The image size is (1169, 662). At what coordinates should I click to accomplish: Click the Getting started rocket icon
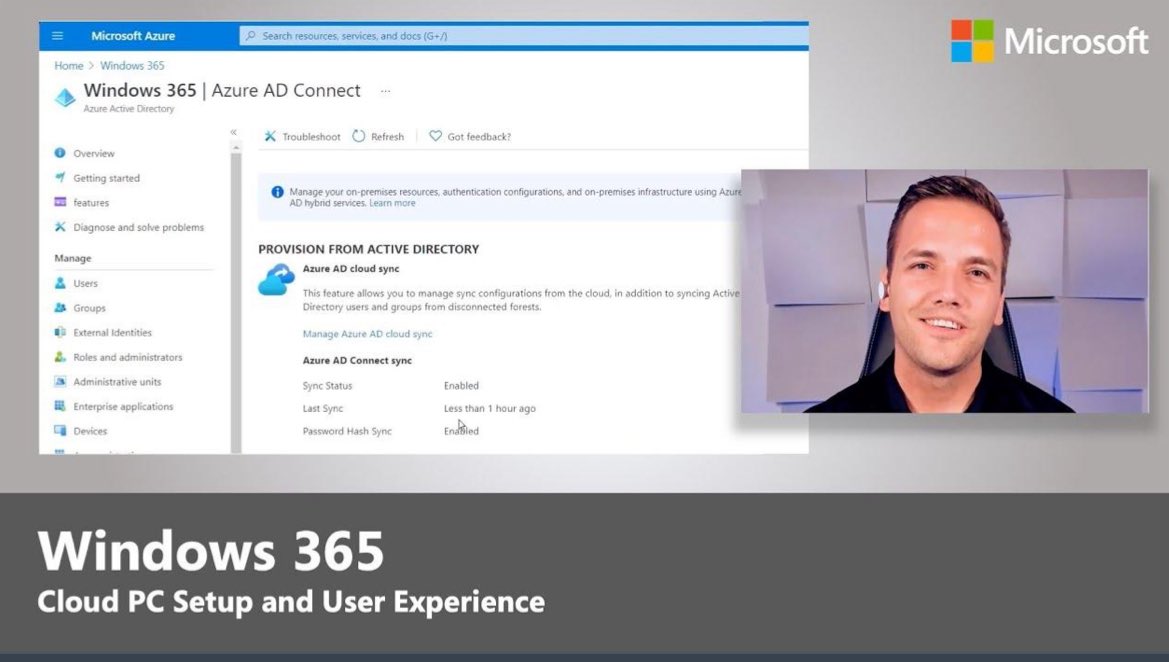60,177
